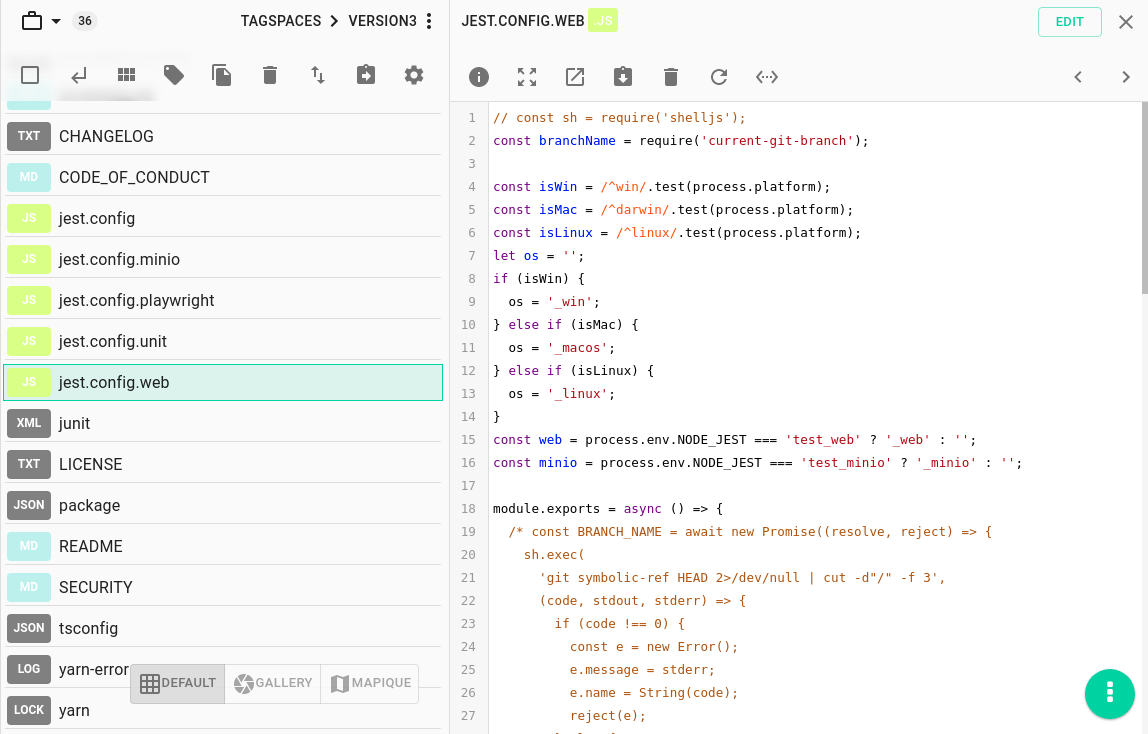Close the opened file panel
Viewport: 1148px width, 734px height.
[1126, 22]
